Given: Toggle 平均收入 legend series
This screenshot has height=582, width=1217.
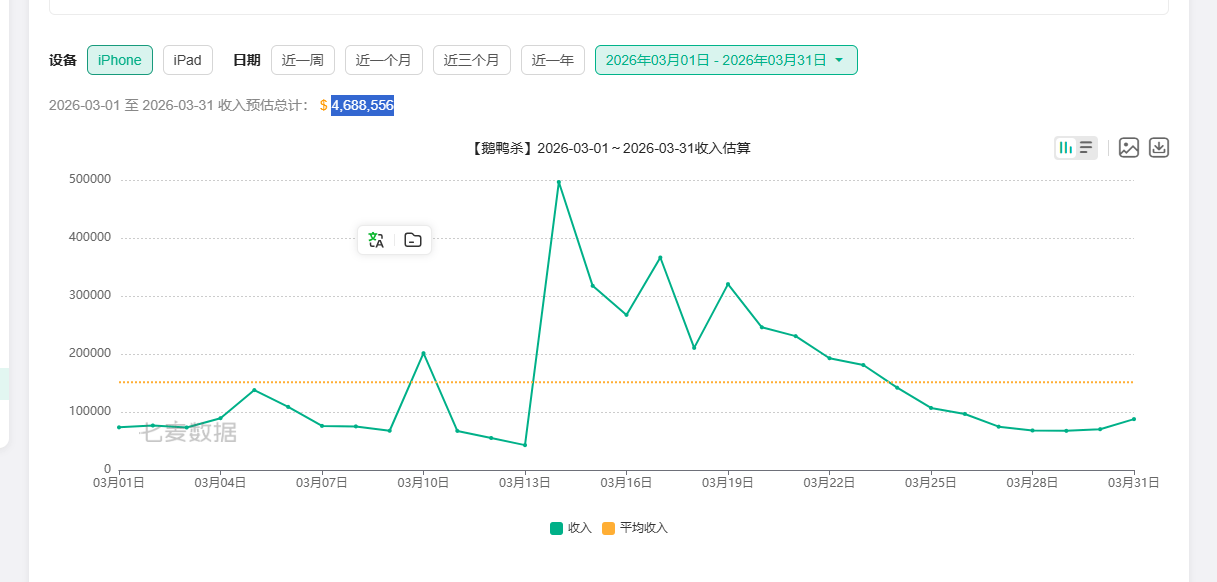Looking at the screenshot, I should [635, 528].
